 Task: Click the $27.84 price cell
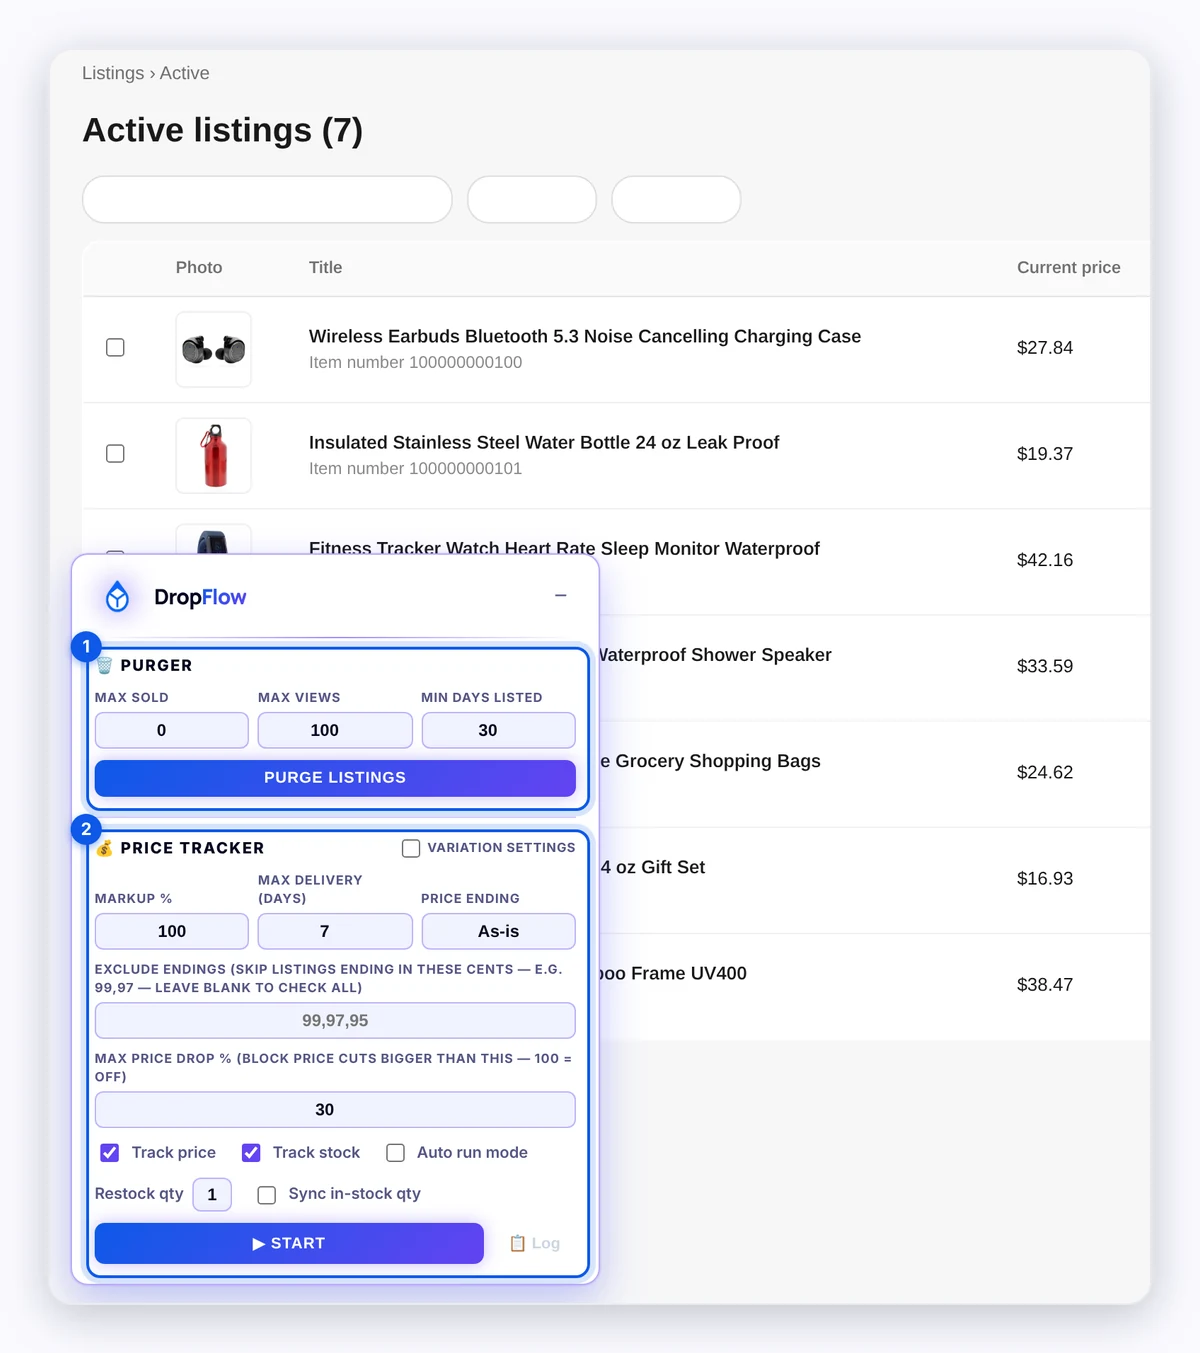pyautogui.click(x=1045, y=347)
